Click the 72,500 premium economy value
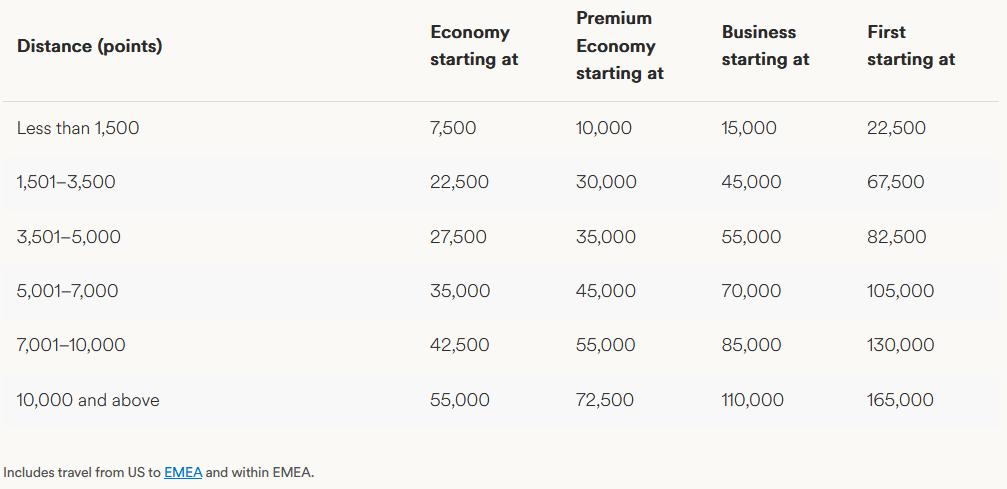The image size is (1007, 489). [605, 400]
